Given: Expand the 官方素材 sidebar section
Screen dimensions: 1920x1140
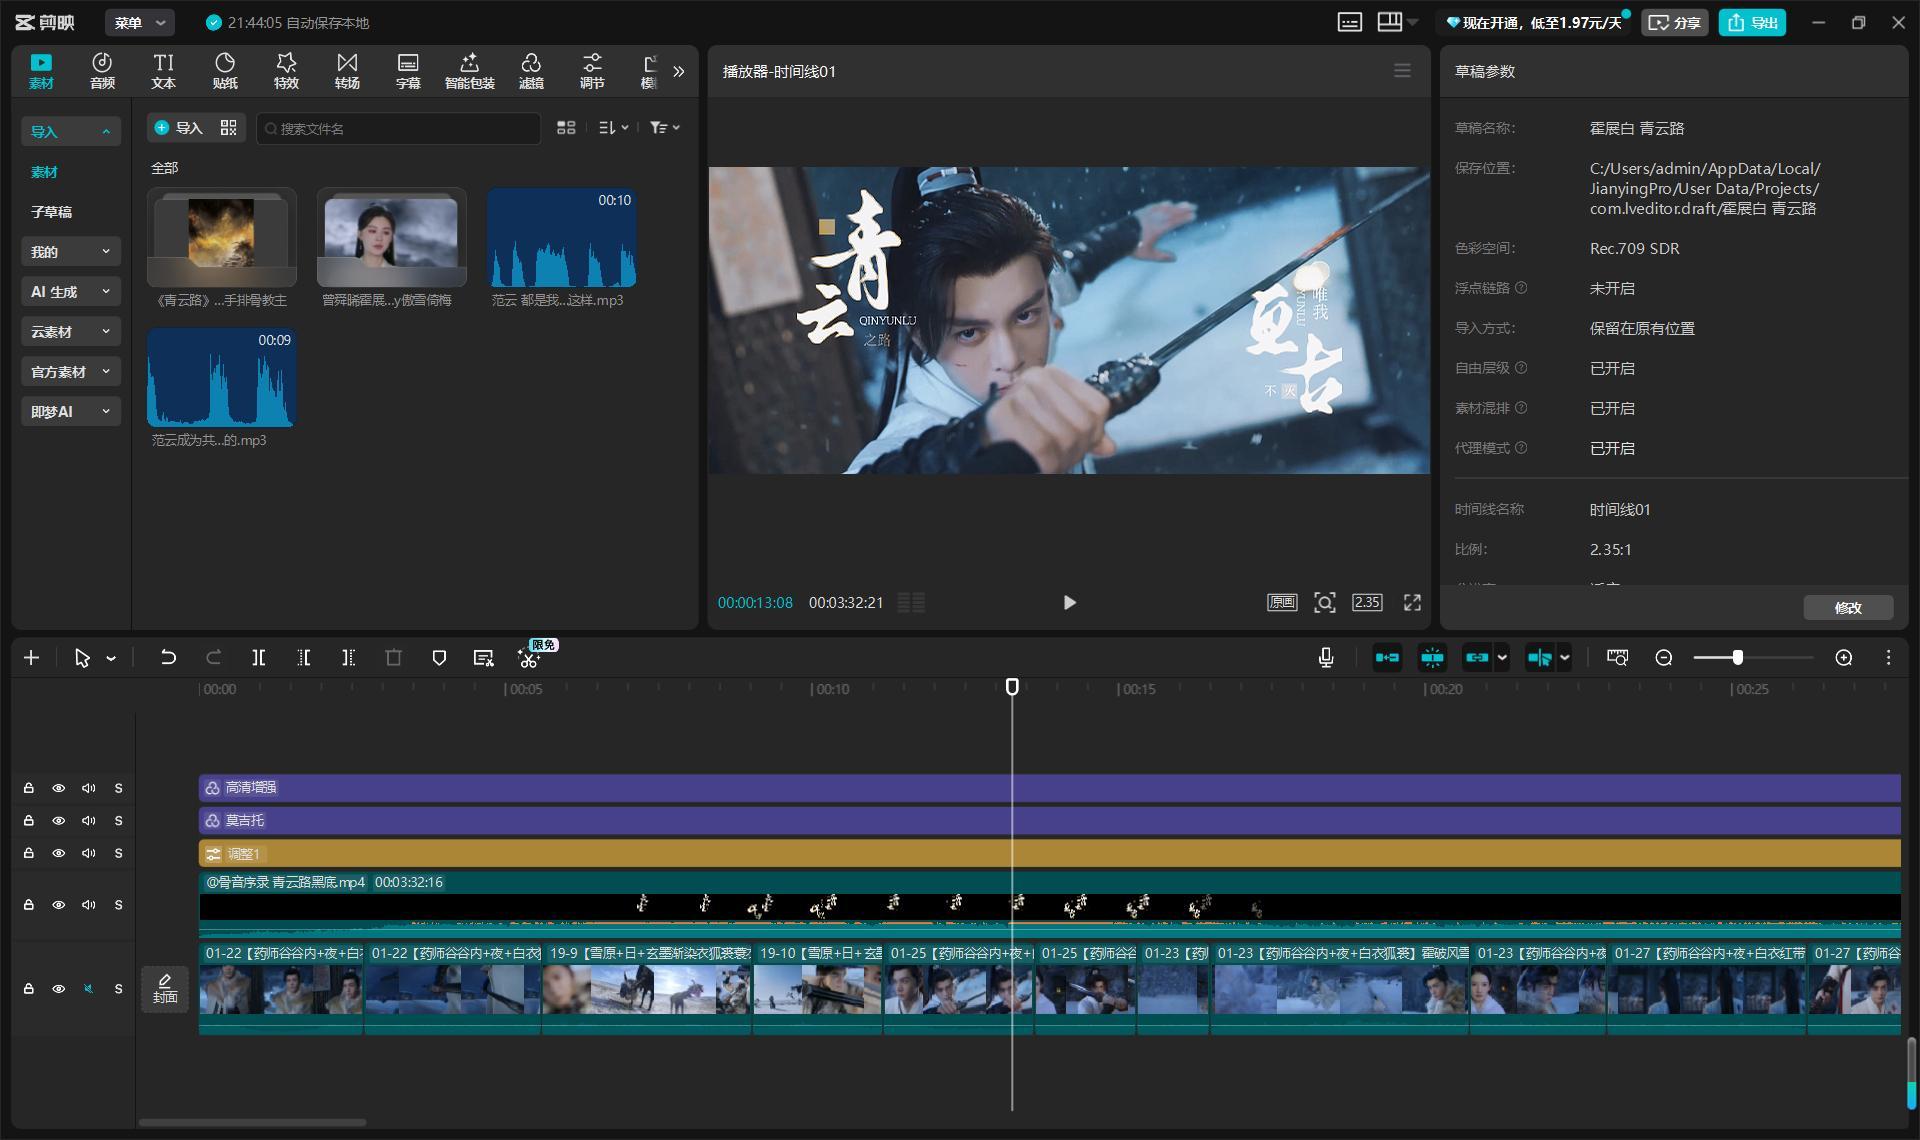Looking at the screenshot, I should pos(70,371).
